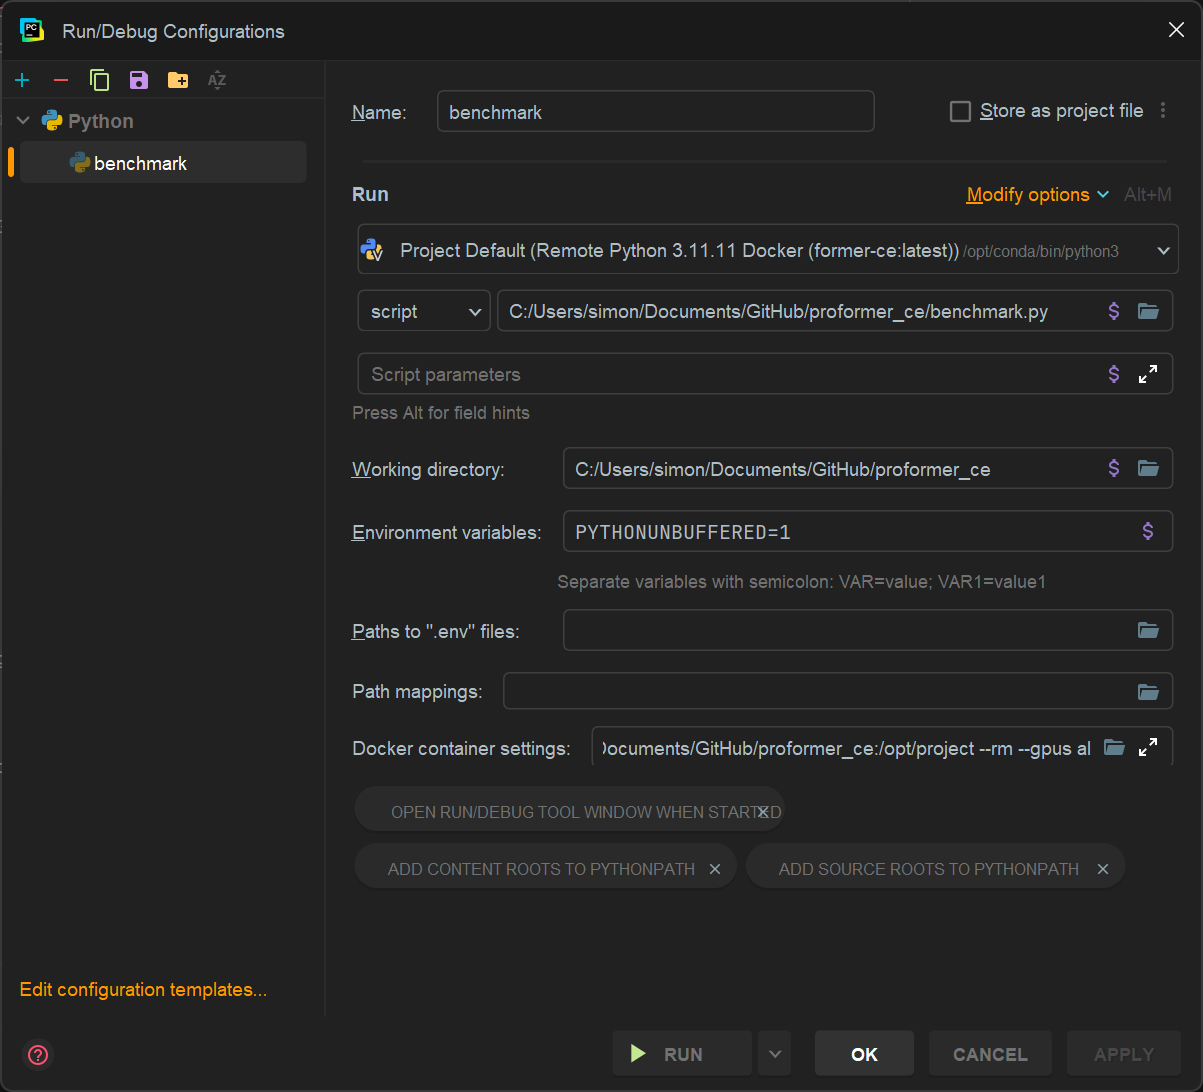Insert a macro into Script parameters
Screen dimensions: 1203x1092
pos(1113,373)
